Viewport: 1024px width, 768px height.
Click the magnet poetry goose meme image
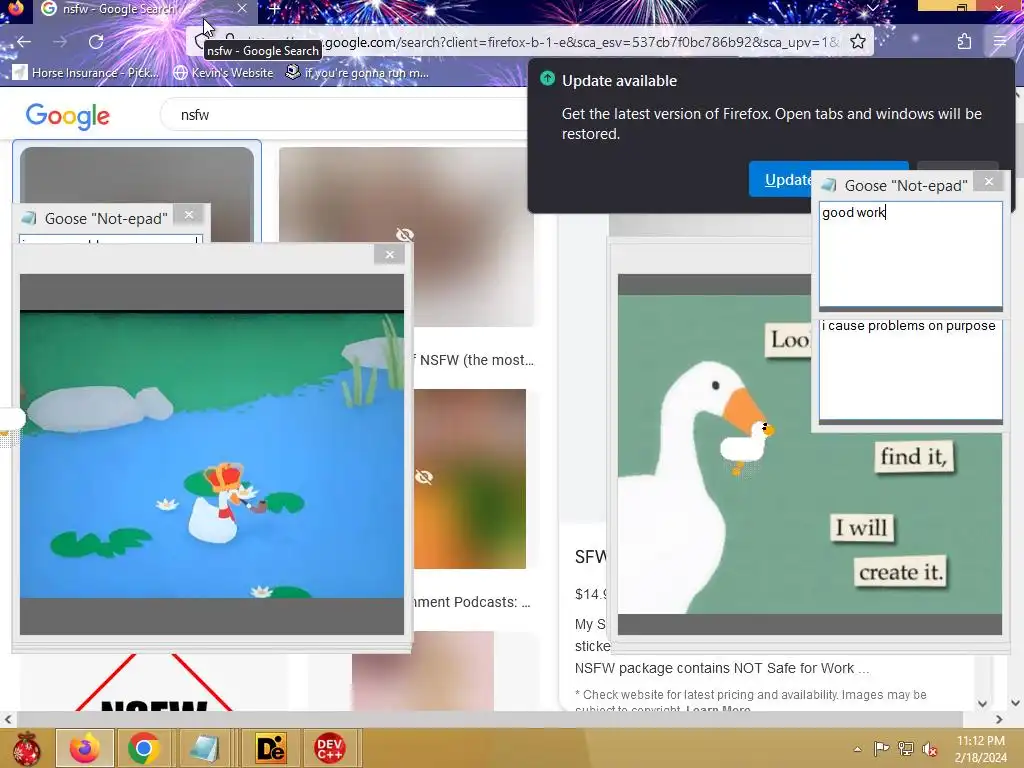pyautogui.click(x=810, y=454)
